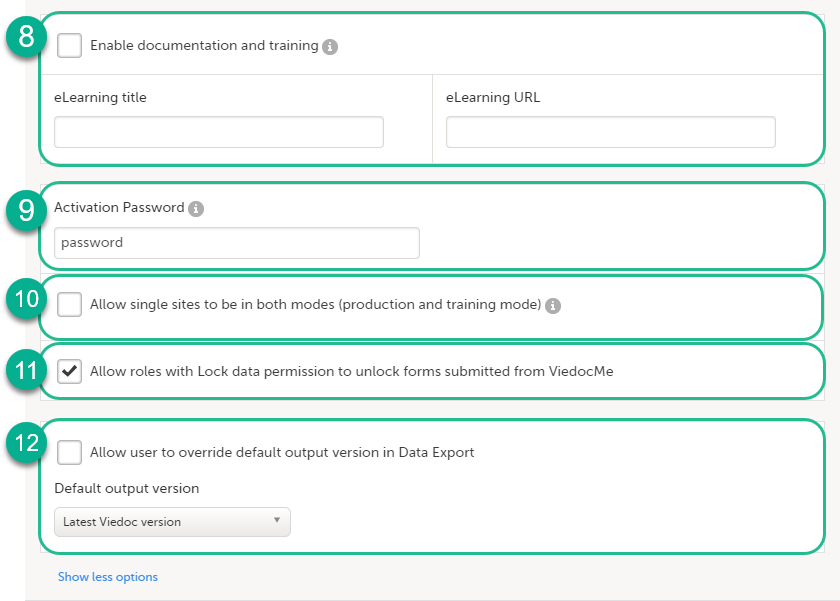The image size is (840, 601).
Task: Click the green number 9 badge
Action: click(24, 211)
